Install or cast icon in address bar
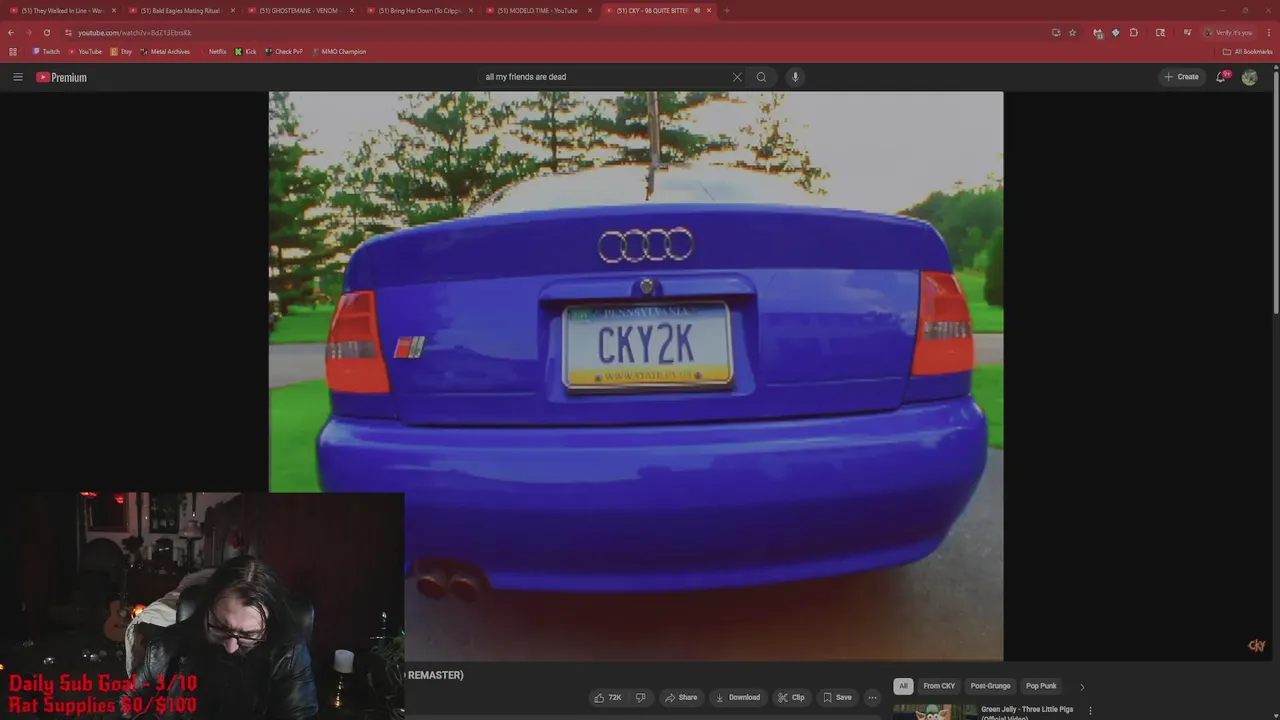 coord(1056,32)
